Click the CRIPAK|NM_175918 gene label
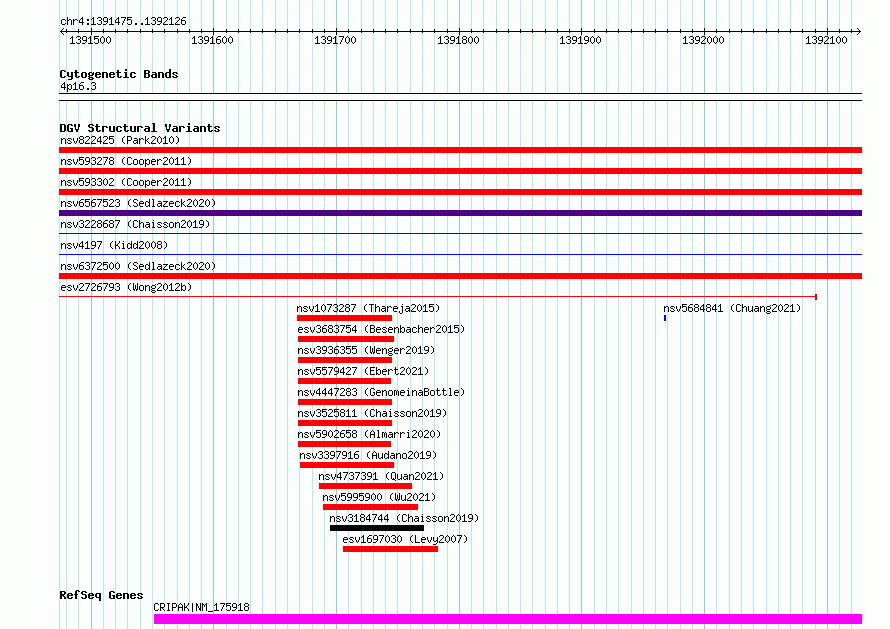 point(201,607)
